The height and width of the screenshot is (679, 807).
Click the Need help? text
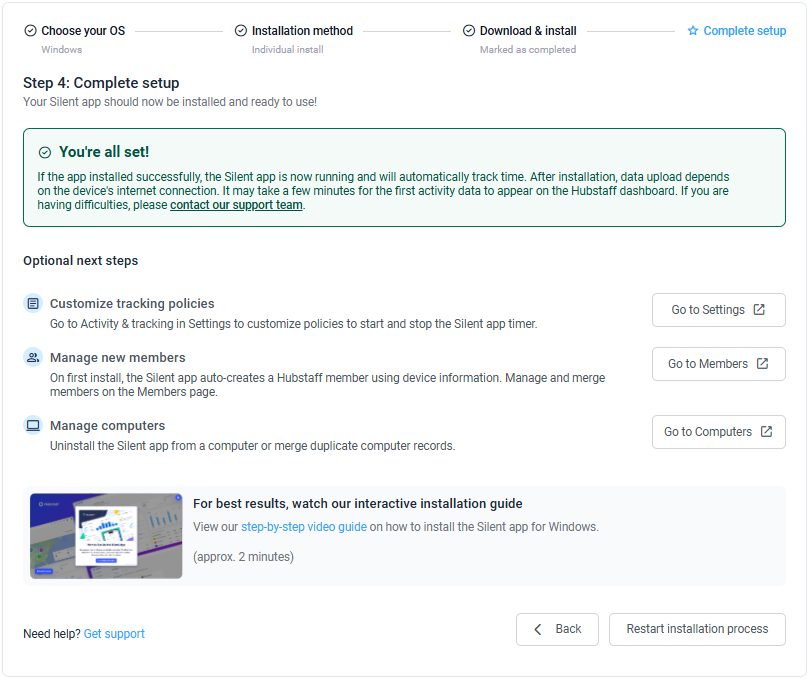pos(51,634)
